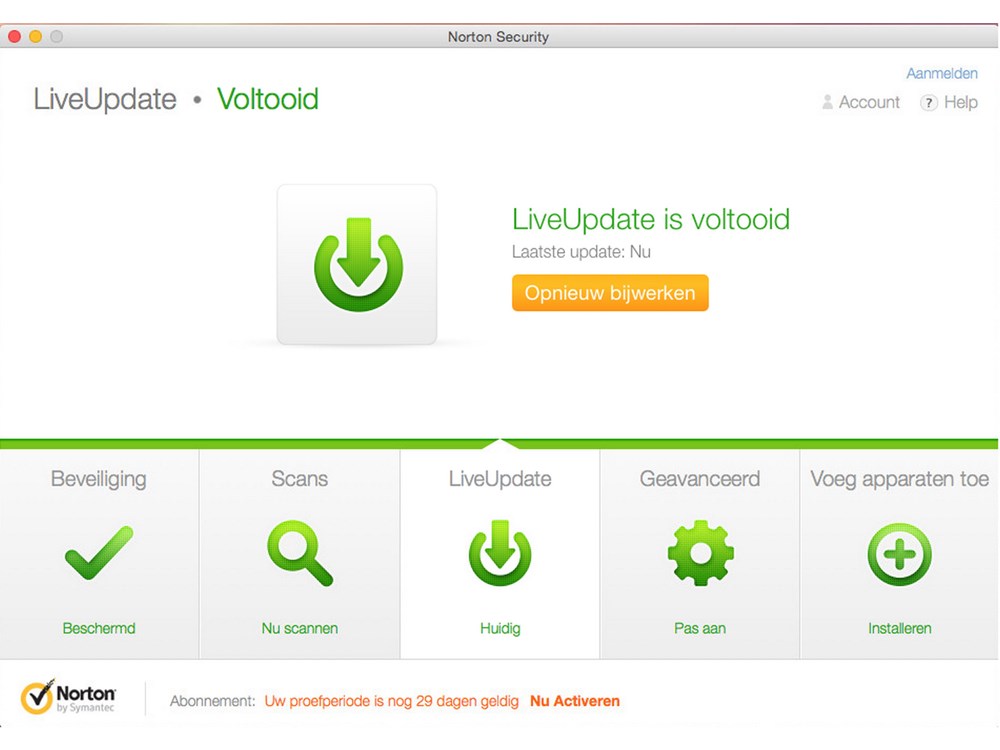Minimize the window with yellow button

click(36, 37)
